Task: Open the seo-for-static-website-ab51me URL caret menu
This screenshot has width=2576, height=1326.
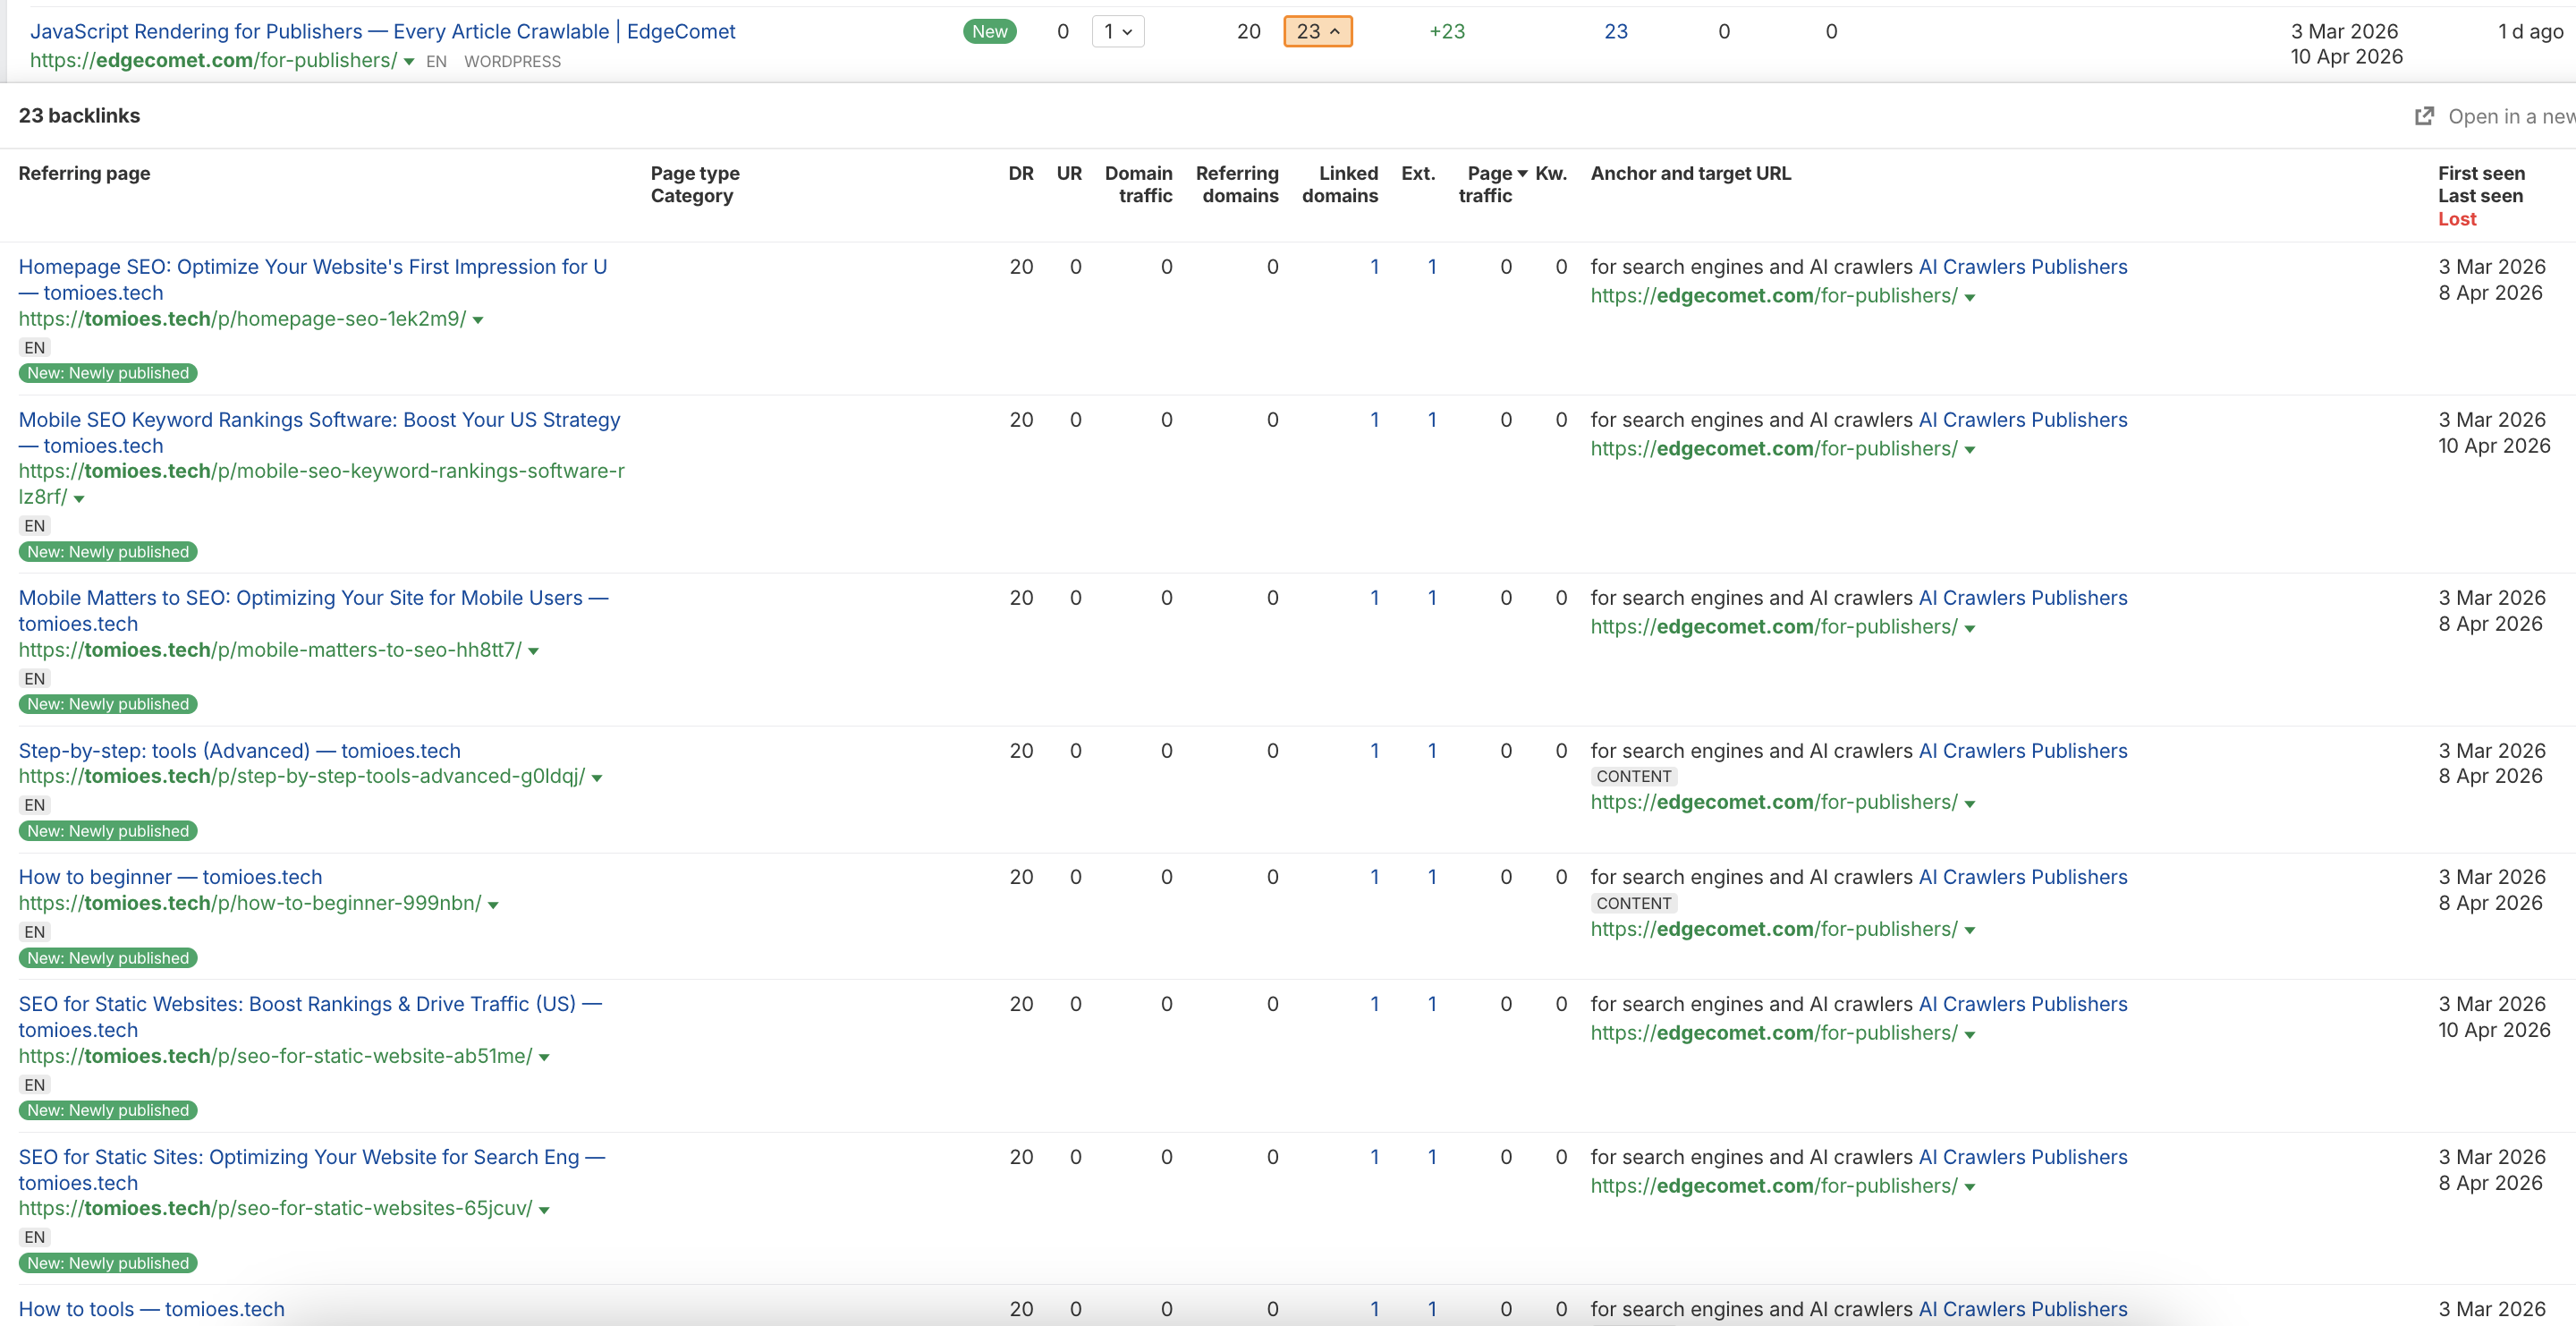Action: 544,1058
